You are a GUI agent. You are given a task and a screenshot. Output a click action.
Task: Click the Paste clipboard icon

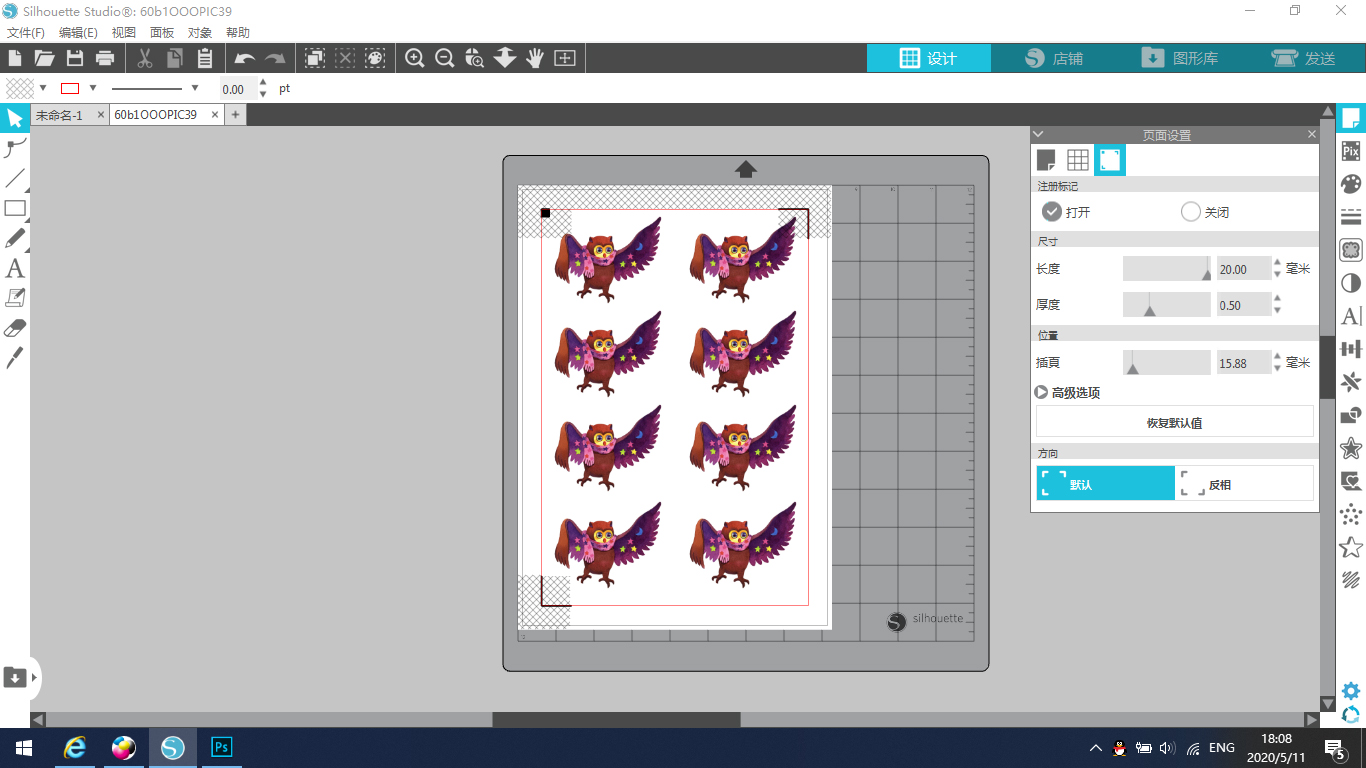coord(205,58)
